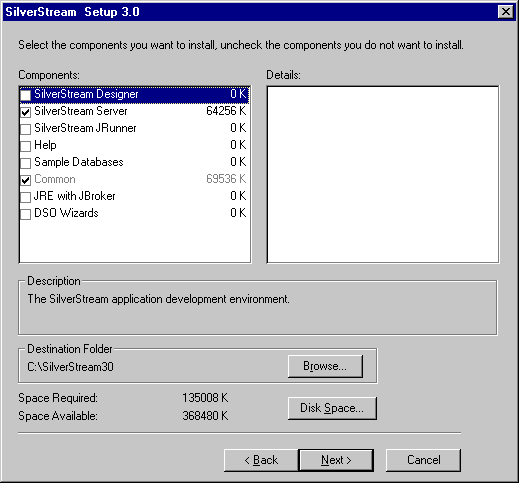Select the 'SilverStream Server' row label
The image size is (519, 483).
coord(81,111)
